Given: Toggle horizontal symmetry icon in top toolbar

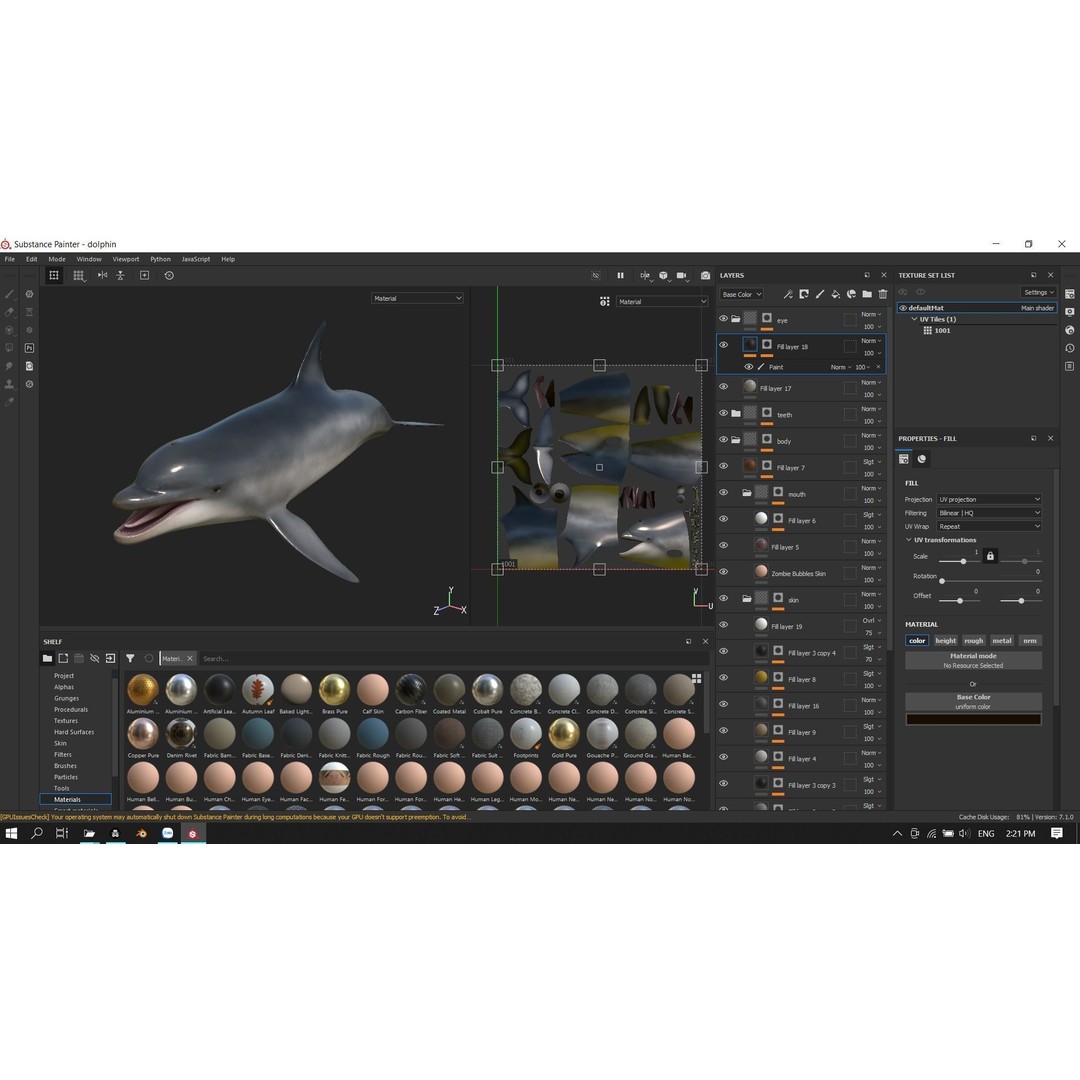Looking at the screenshot, I should (102, 276).
